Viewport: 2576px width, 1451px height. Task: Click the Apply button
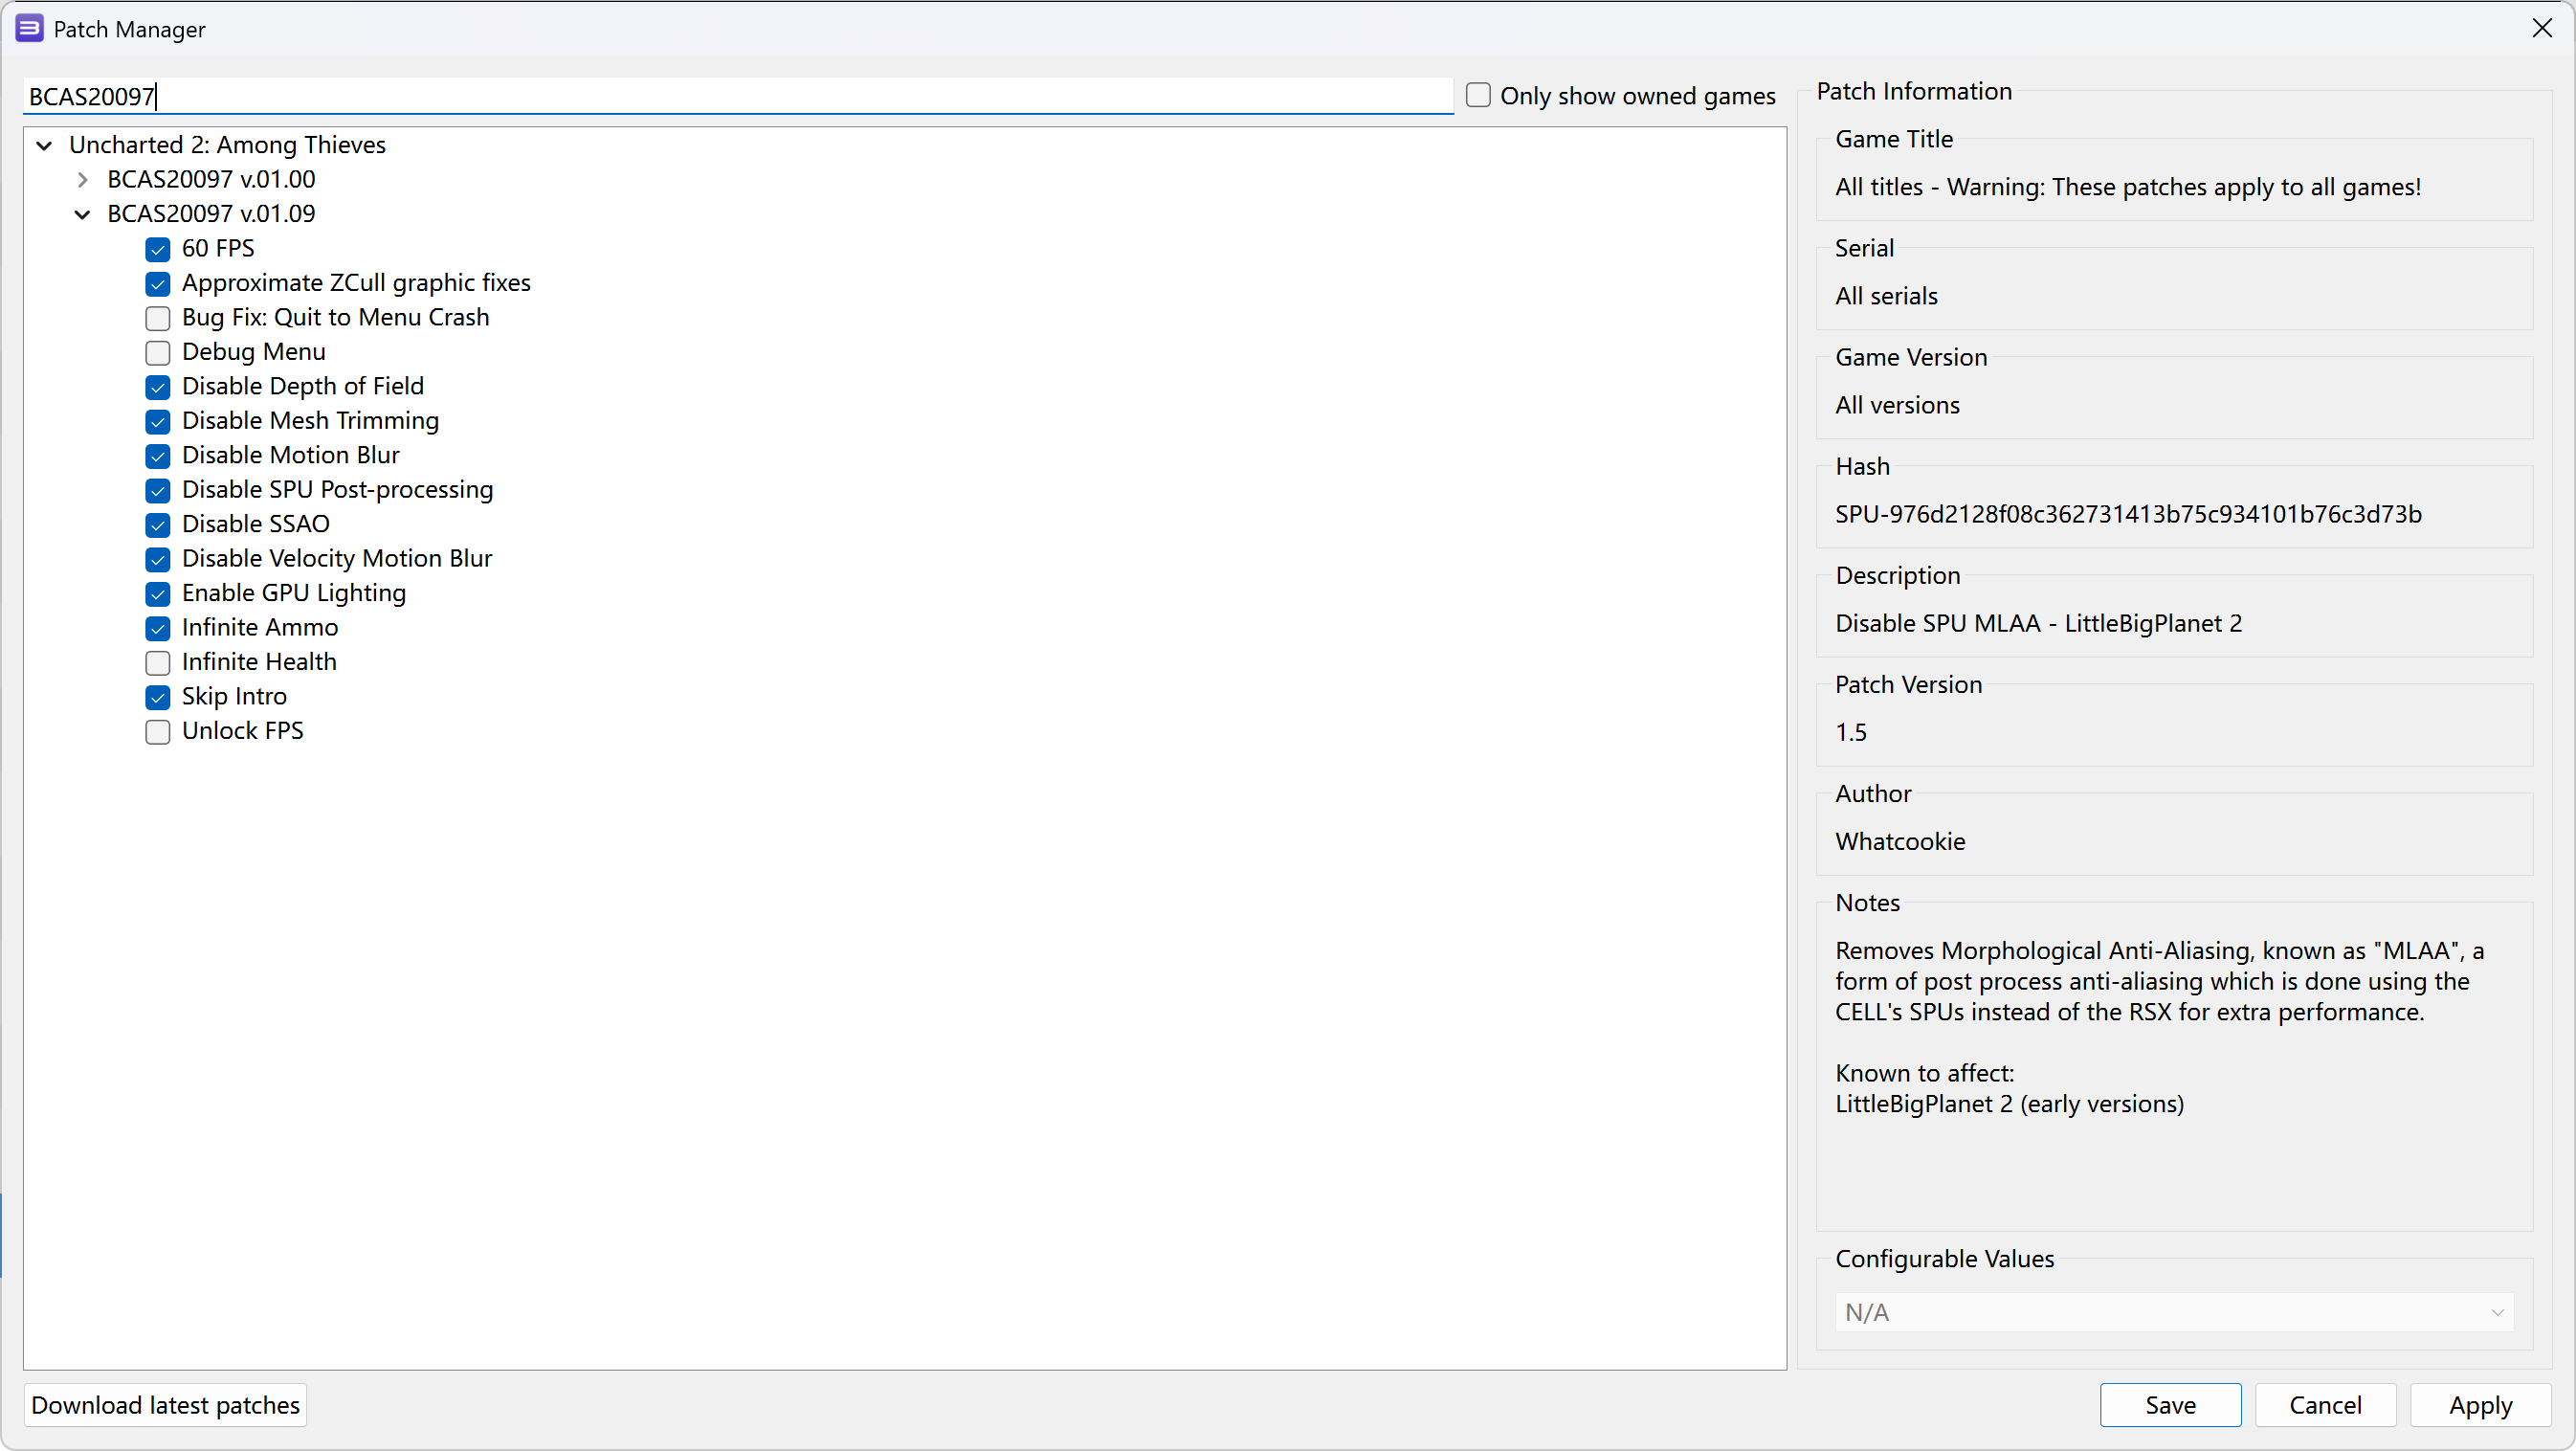2476,1405
